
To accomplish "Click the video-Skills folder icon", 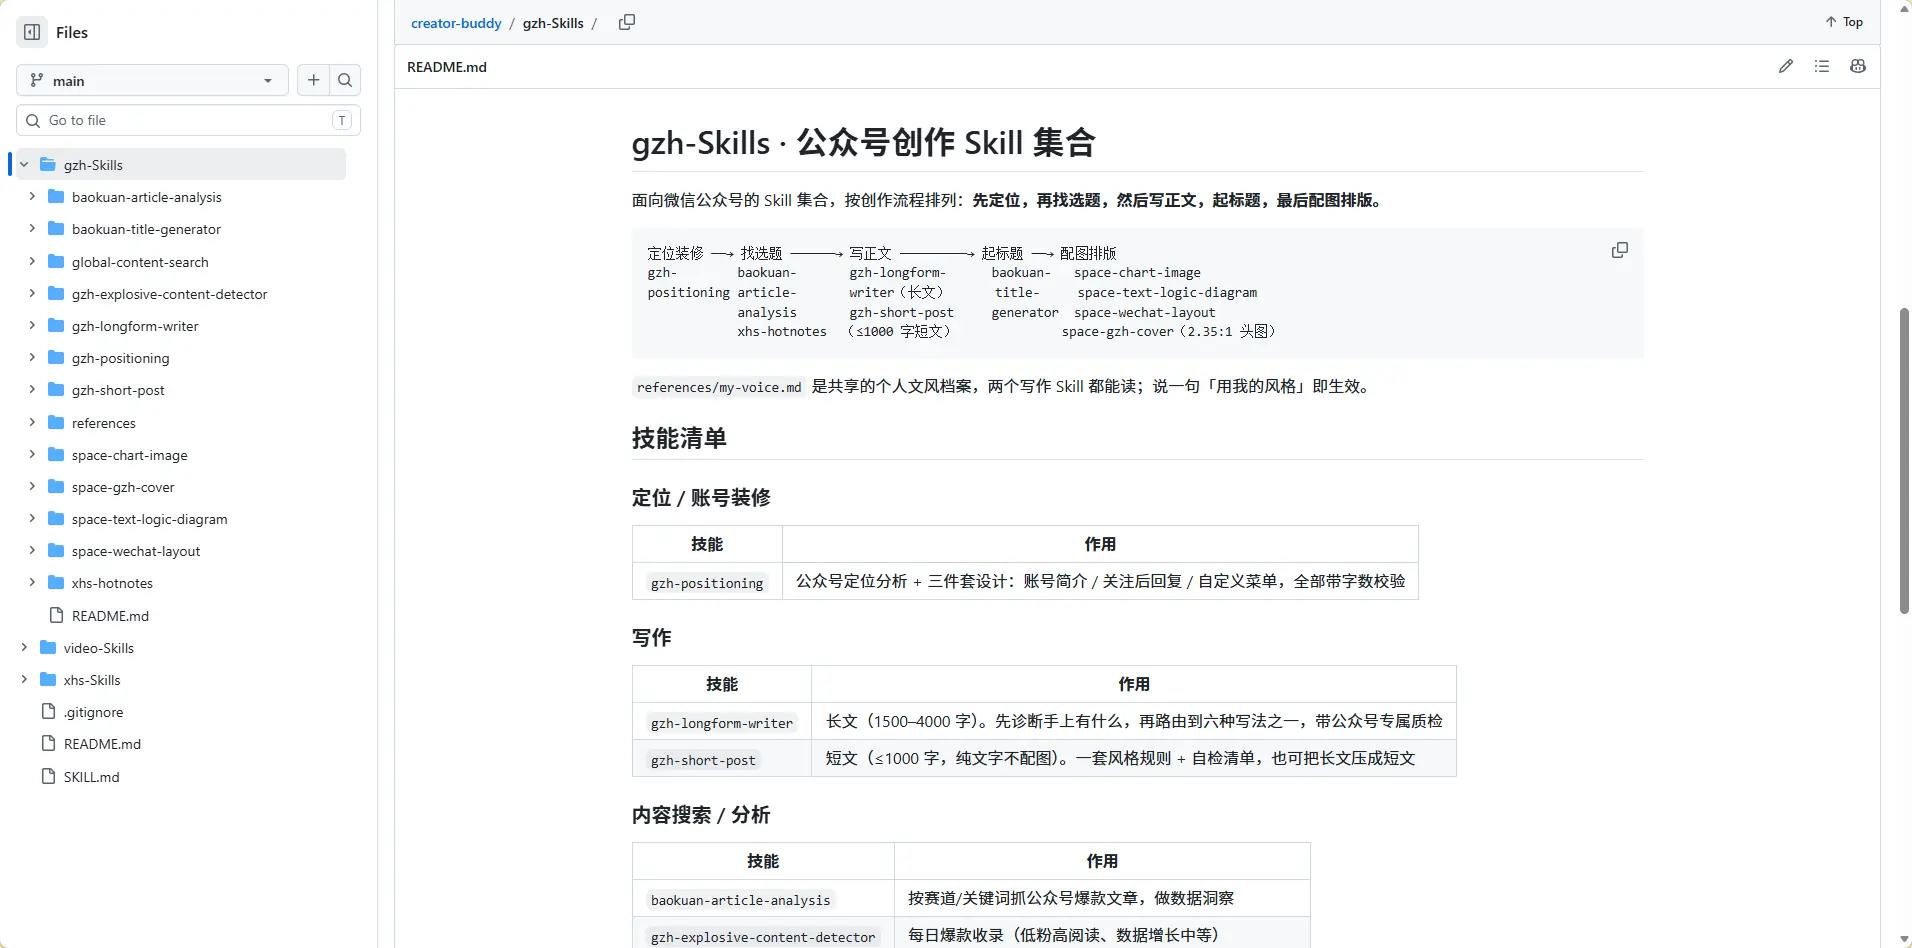I will 48,648.
